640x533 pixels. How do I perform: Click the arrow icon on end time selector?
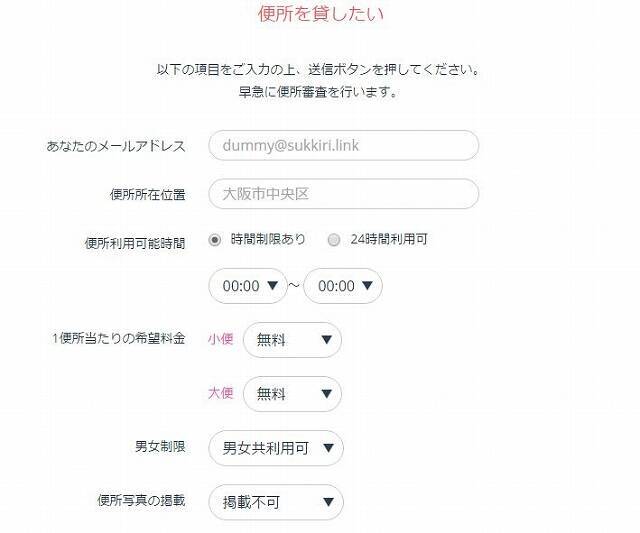[x=368, y=286]
